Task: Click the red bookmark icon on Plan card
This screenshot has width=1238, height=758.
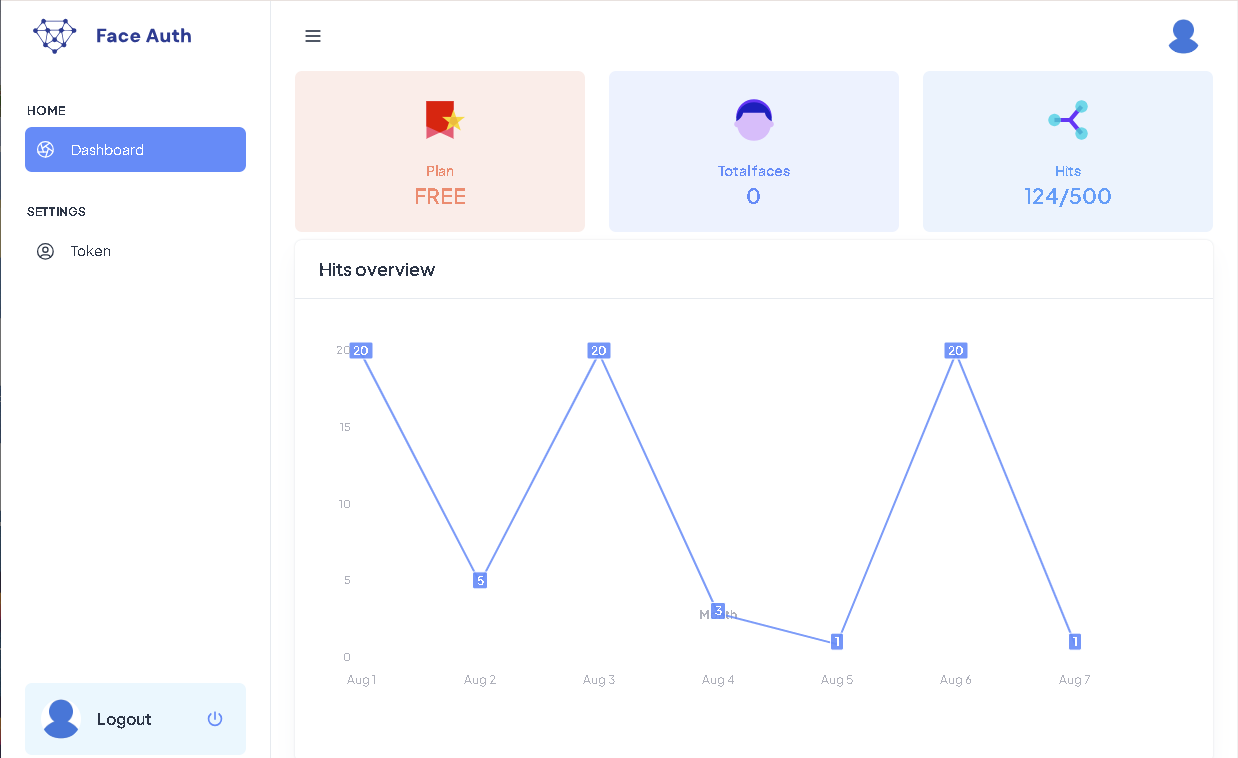Action: point(440,119)
